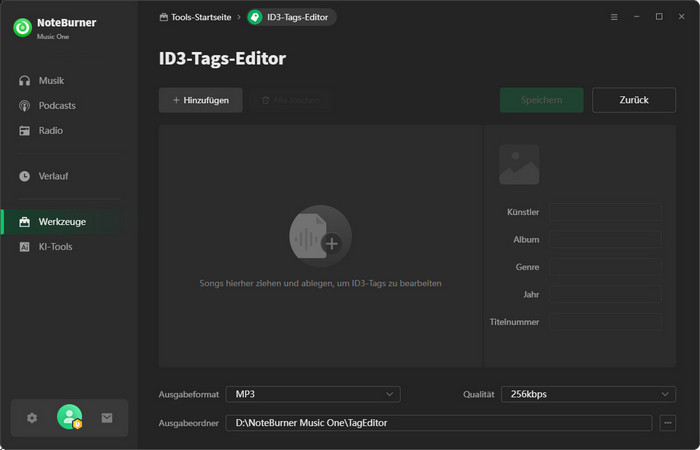Click the mail envelope icon
This screenshot has width=700, height=450.
tap(107, 418)
